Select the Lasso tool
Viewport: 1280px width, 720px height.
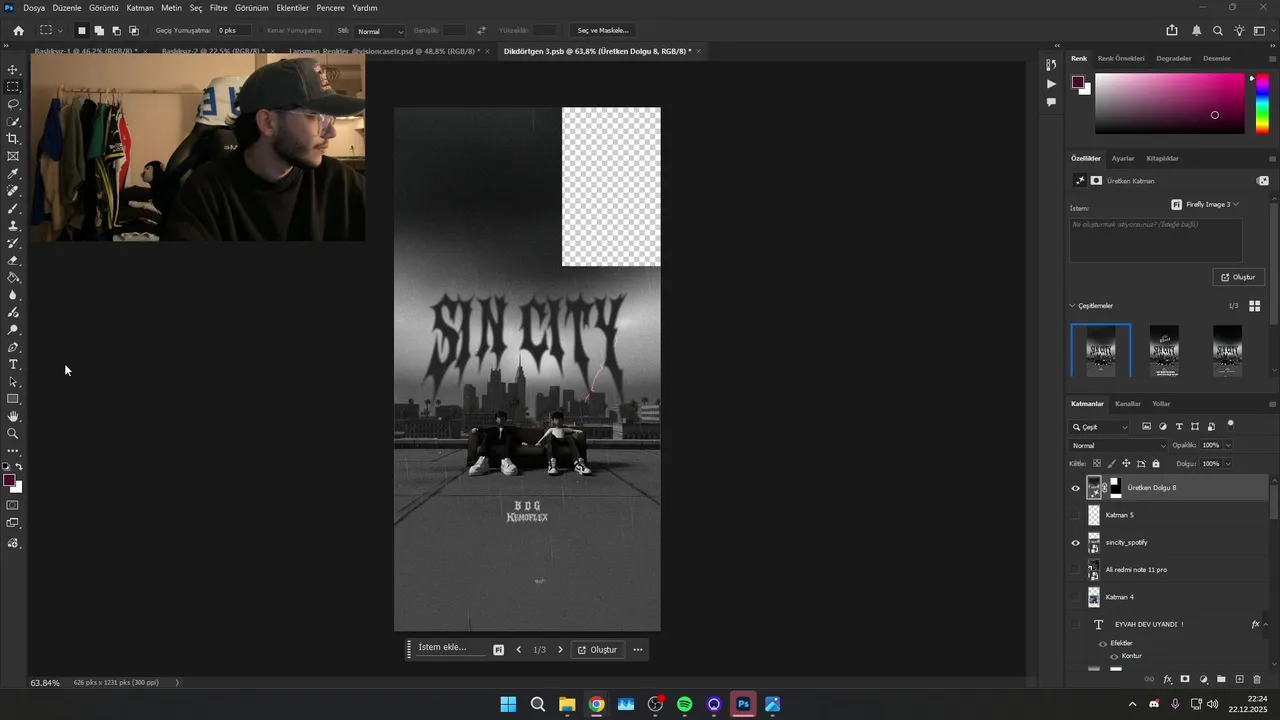click(x=13, y=104)
